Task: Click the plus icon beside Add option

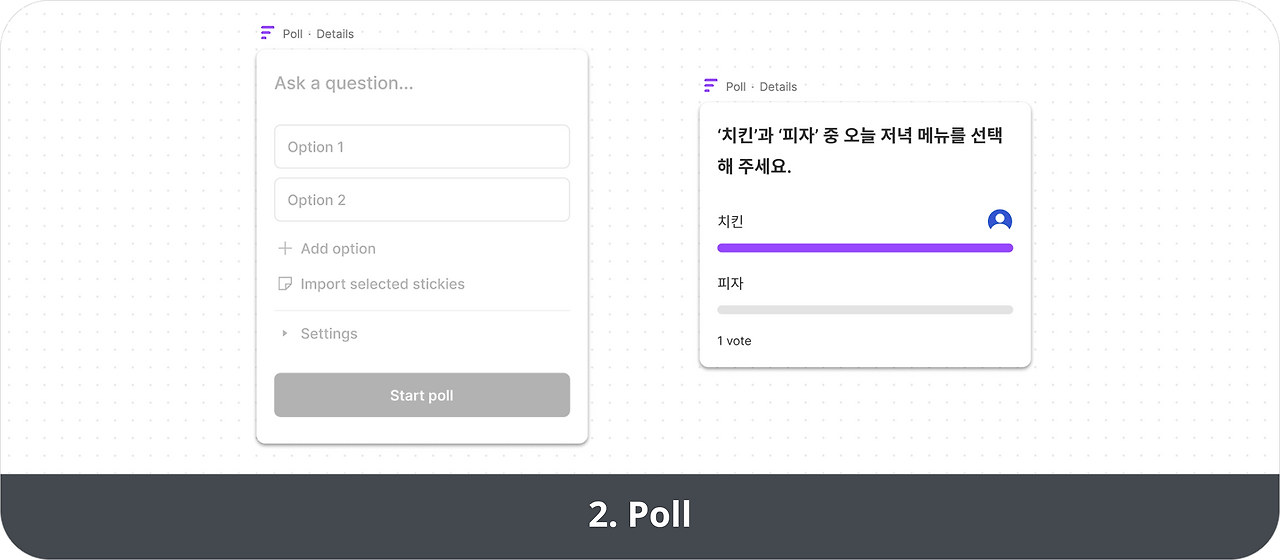Action: pyautogui.click(x=285, y=248)
